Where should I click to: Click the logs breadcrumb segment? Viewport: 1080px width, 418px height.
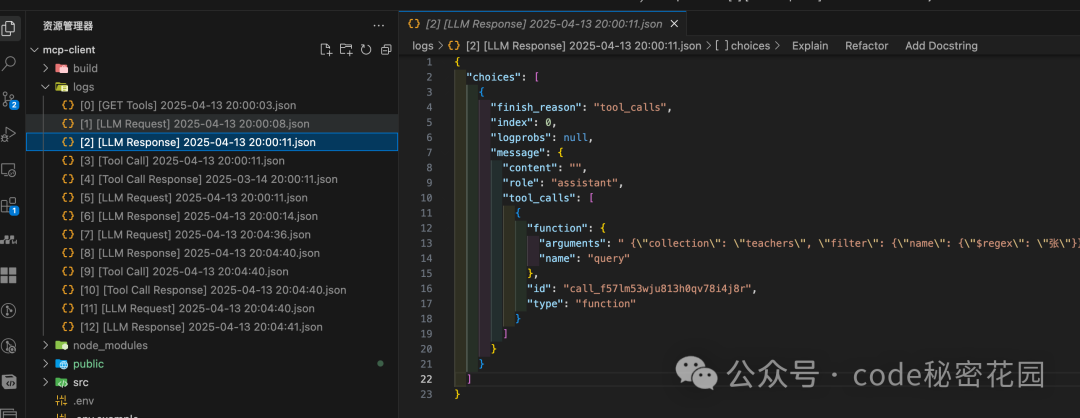[x=423, y=46]
